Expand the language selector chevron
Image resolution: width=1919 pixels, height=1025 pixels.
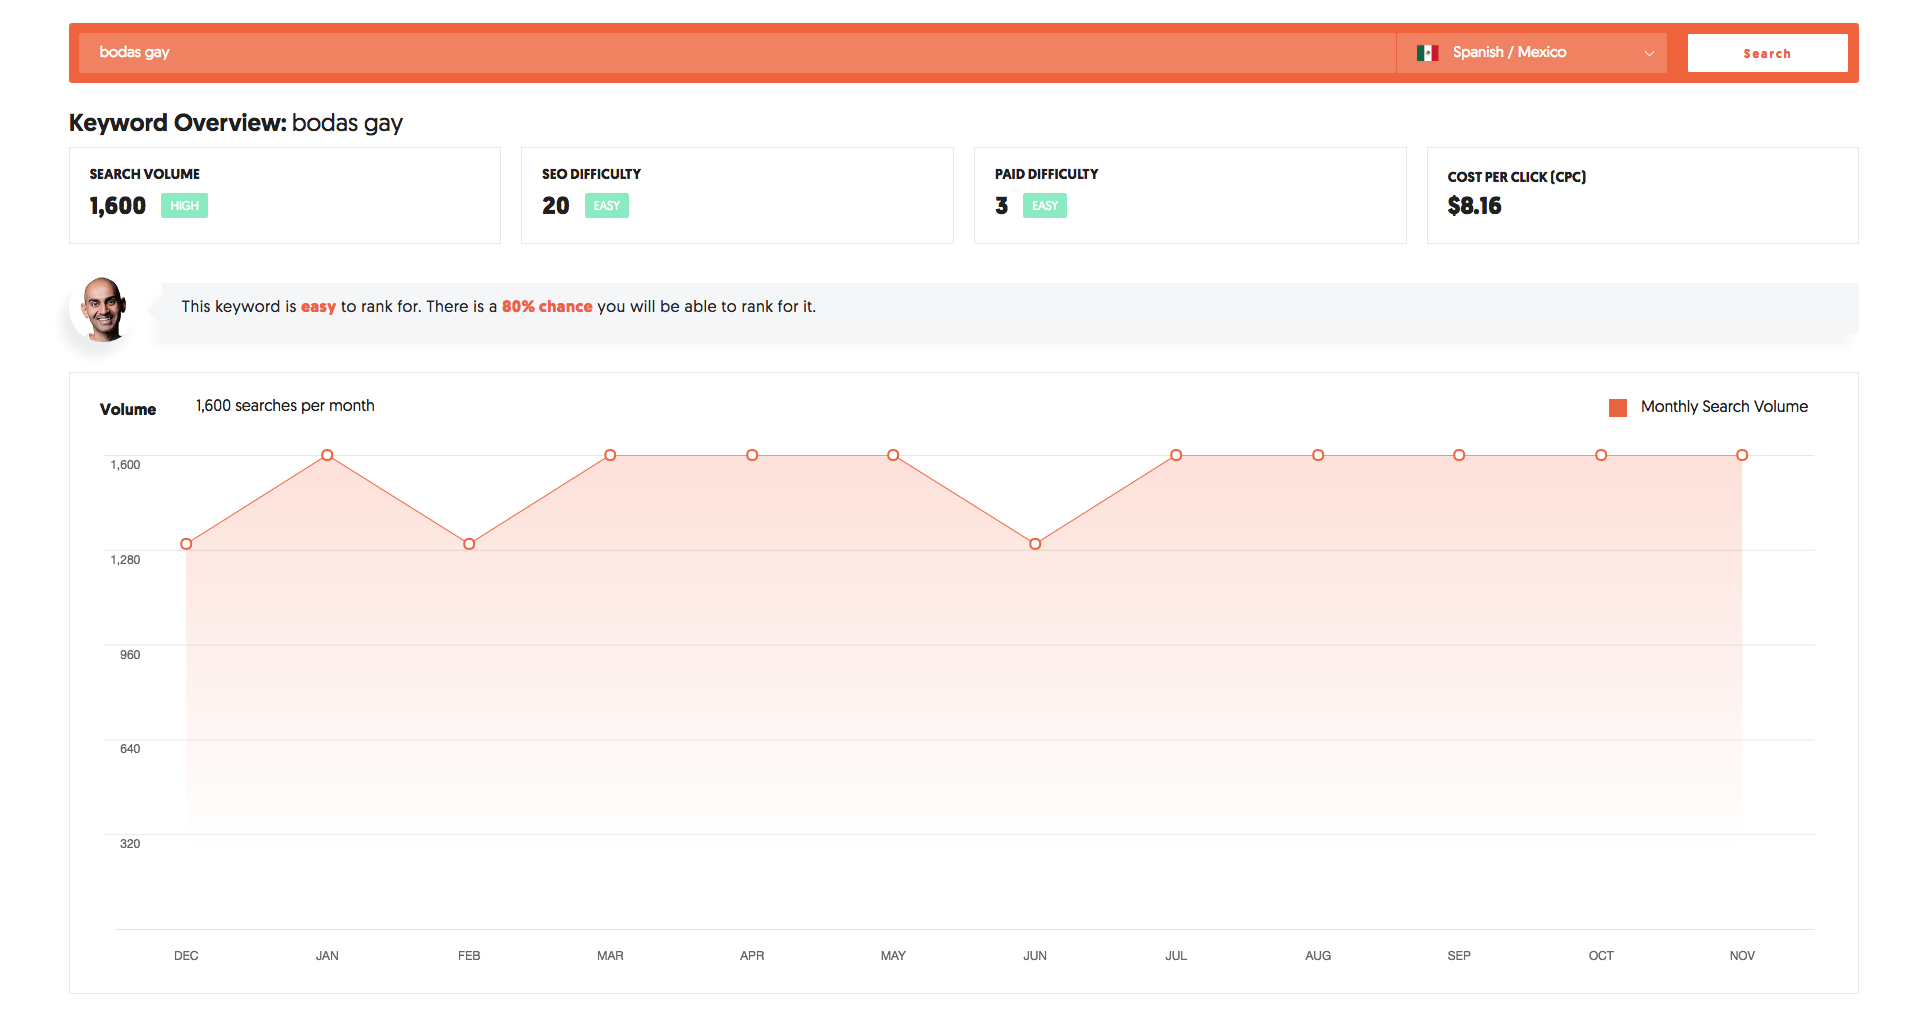(1648, 53)
